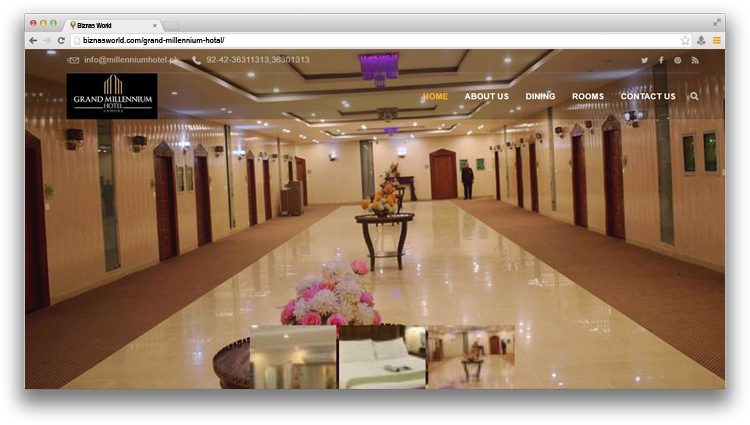Select the HOME menu item
750x425 pixels.
coord(435,97)
